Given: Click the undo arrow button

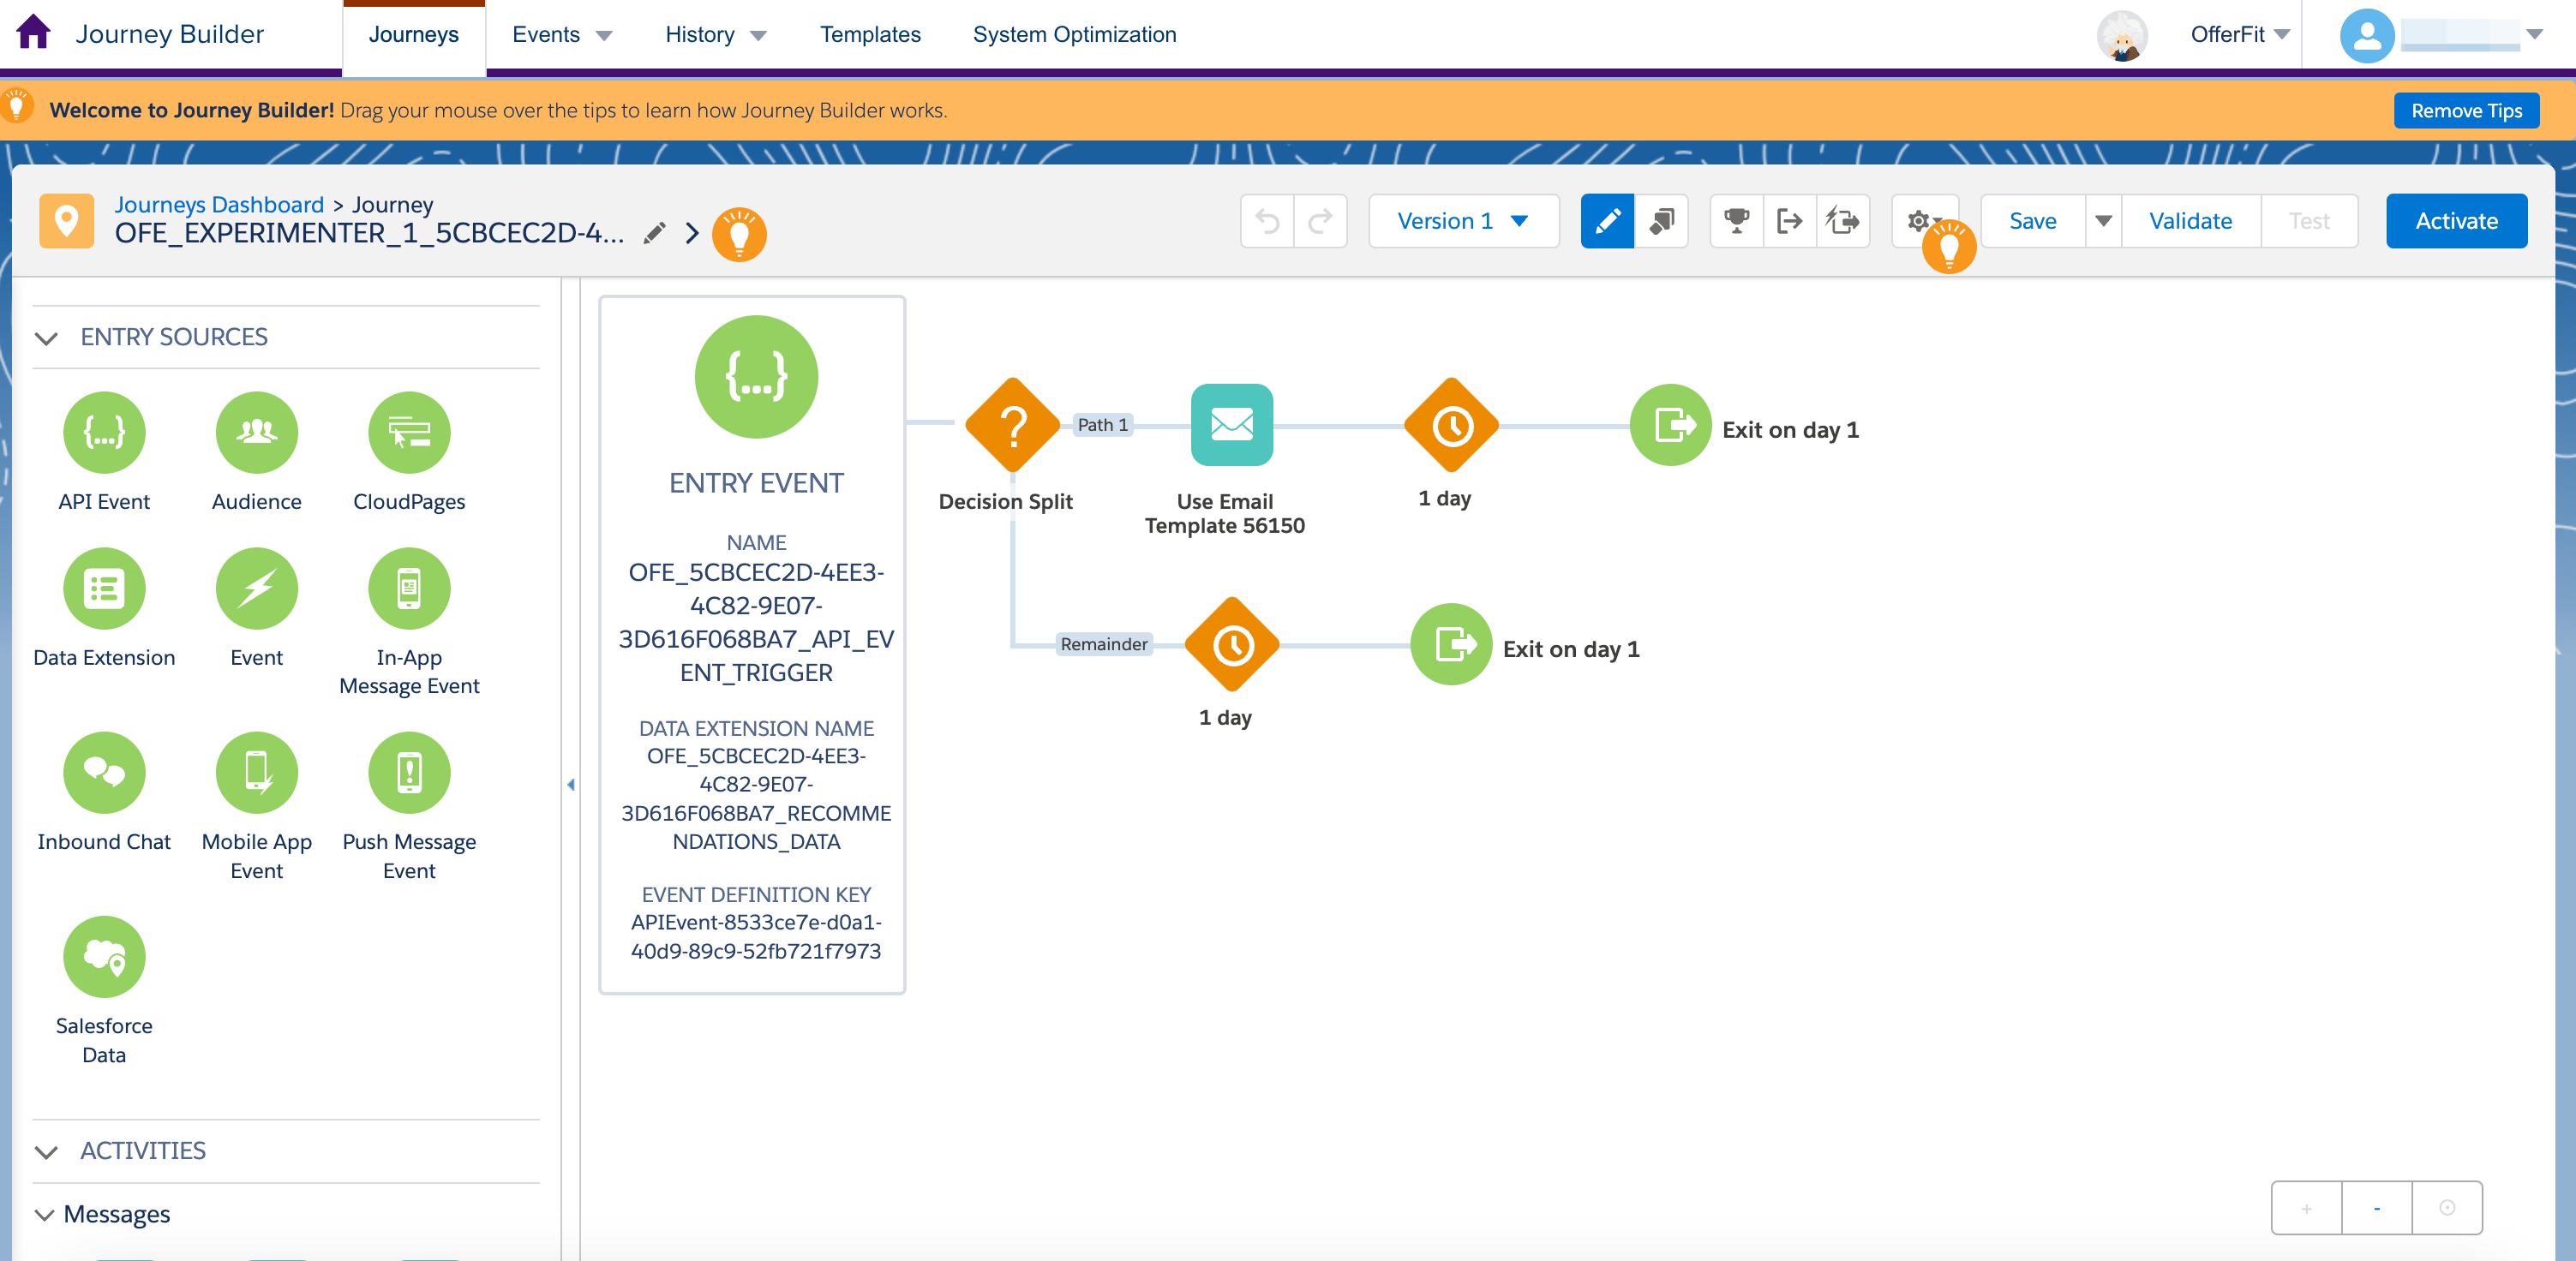Looking at the screenshot, I should point(1267,221).
